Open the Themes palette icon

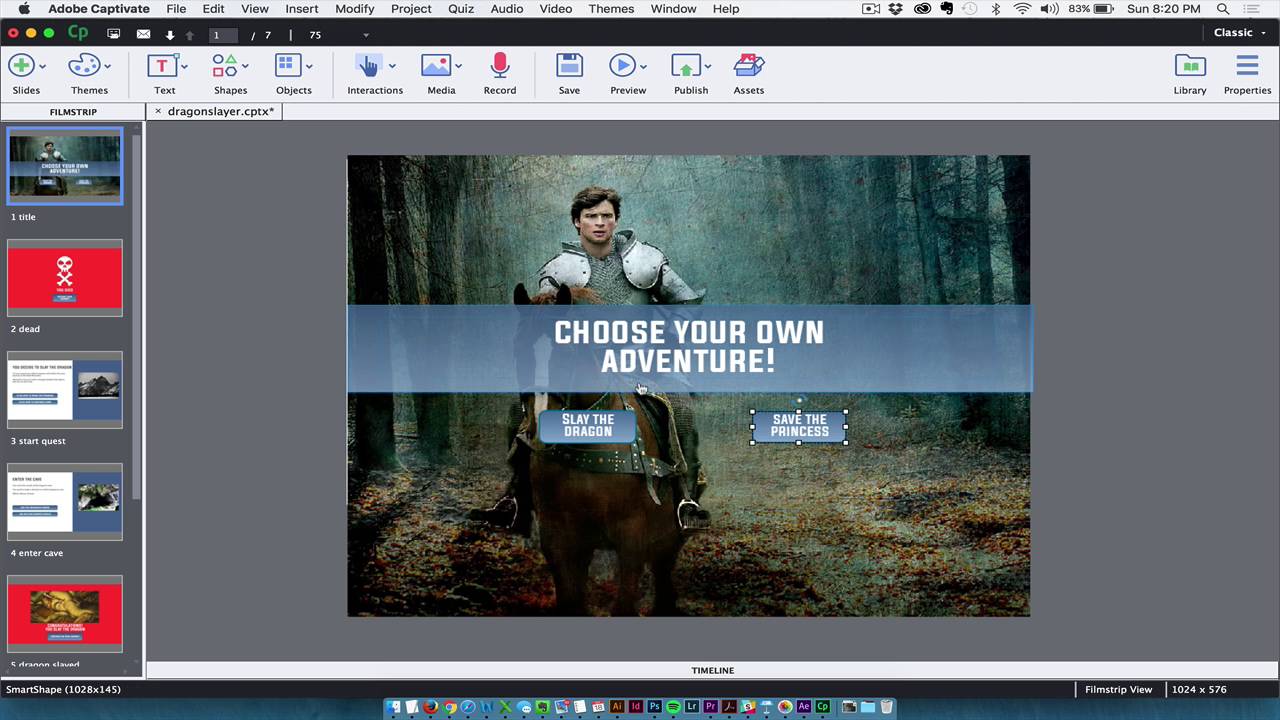84,66
